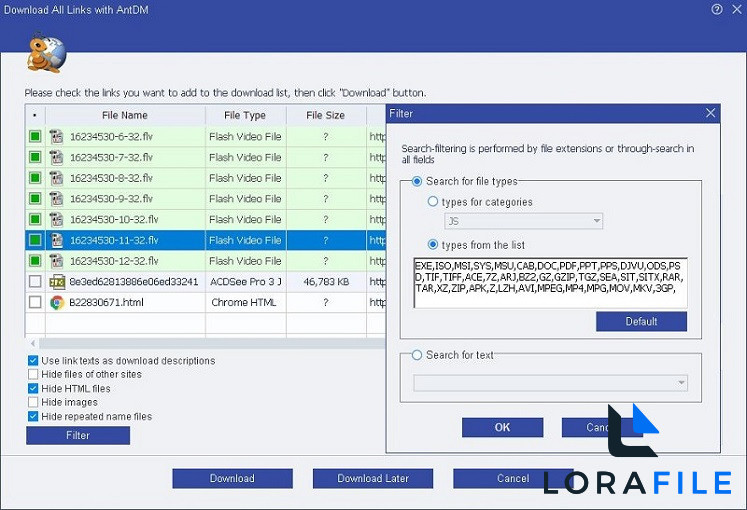Click OK in the Filter dialog
The width and height of the screenshot is (747, 510).
[x=502, y=427]
